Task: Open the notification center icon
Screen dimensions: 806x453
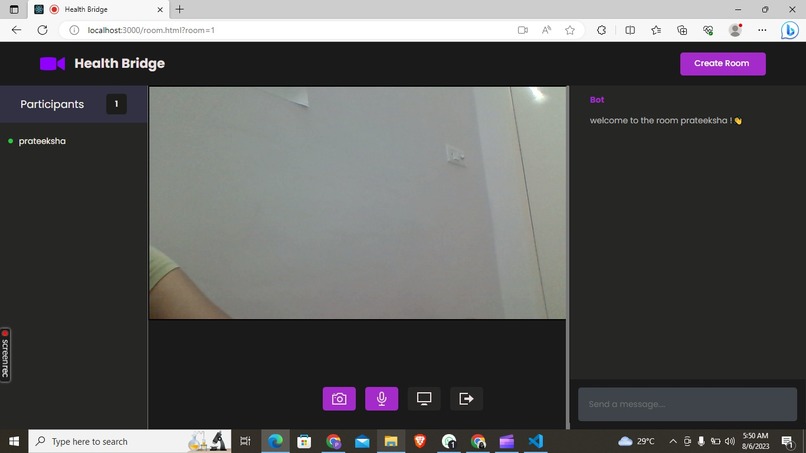Action: (787, 441)
